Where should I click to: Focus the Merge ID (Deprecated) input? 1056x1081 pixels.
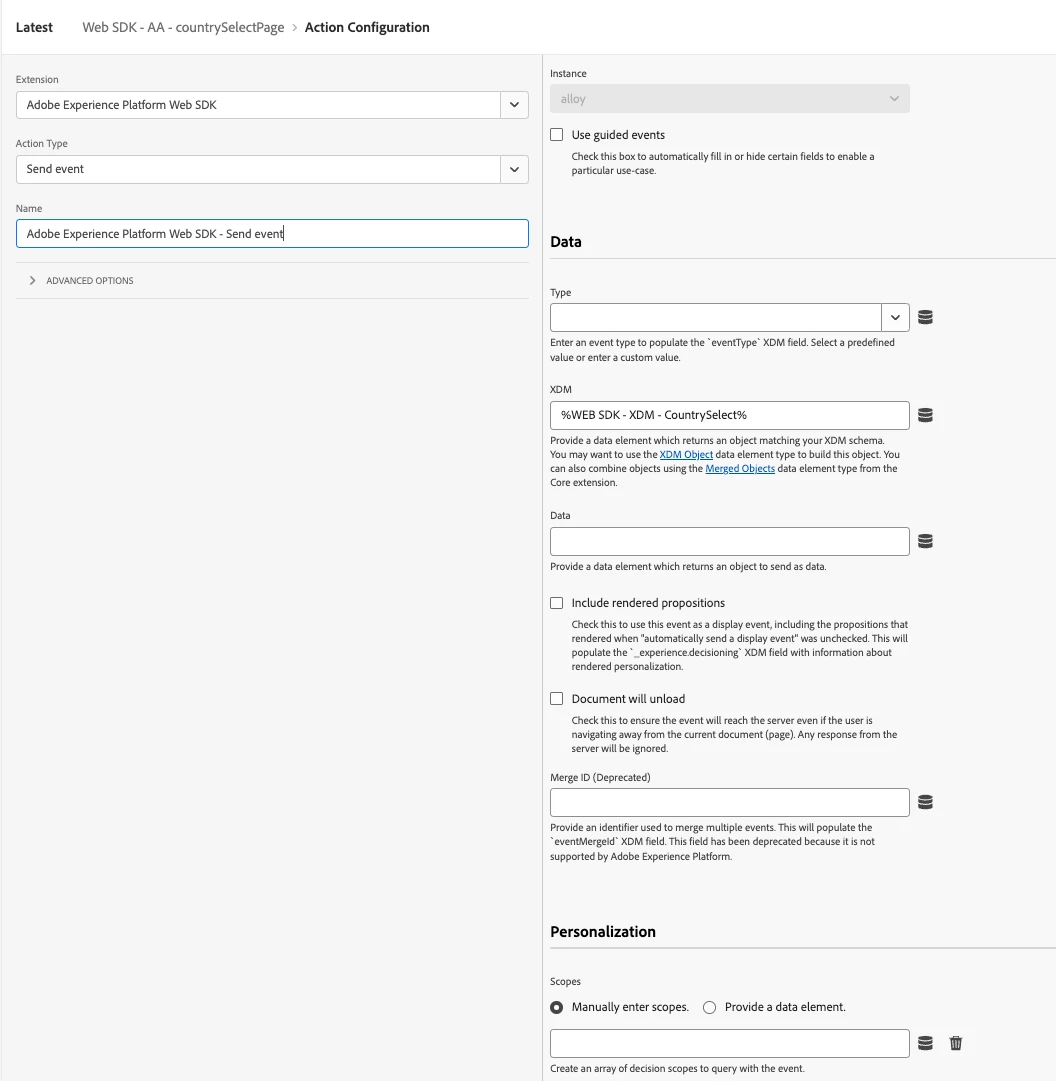(x=729, y=802)
